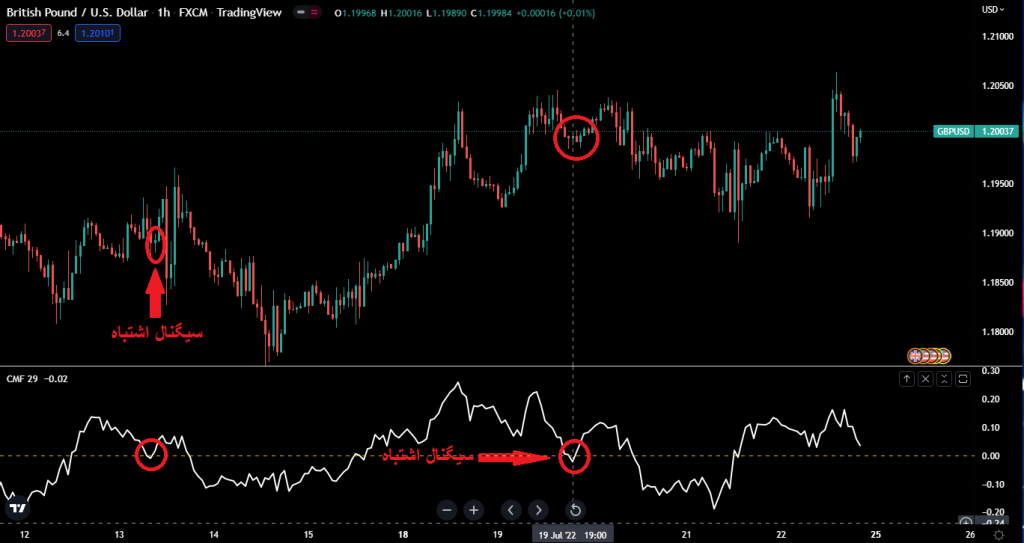Click the 1.19500 price axis label
Image resolution: width=1024 pixels, height=543 pixels.
(997, 184)
